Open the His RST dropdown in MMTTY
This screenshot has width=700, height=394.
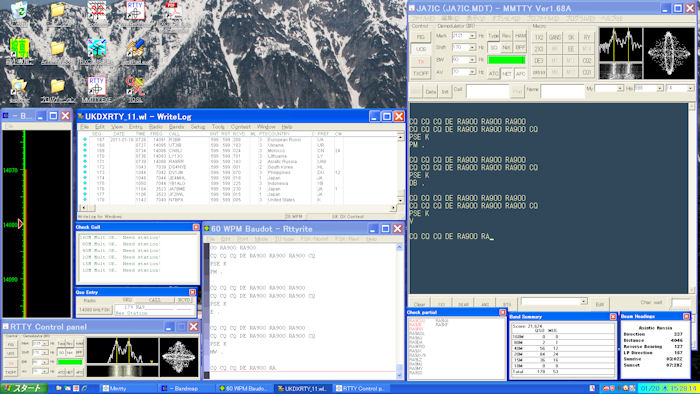(x=660, y=89)
